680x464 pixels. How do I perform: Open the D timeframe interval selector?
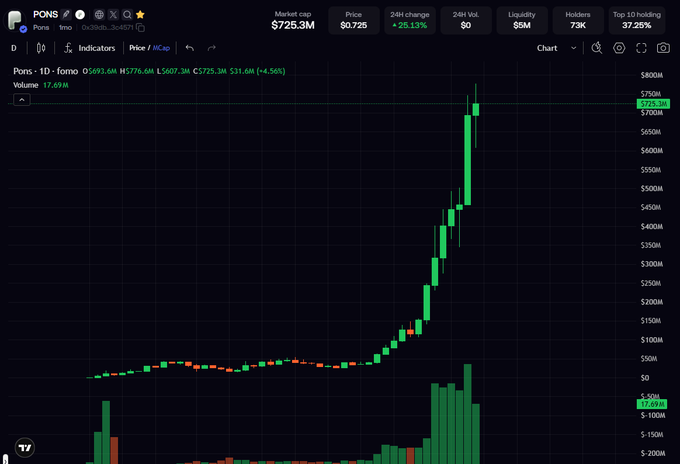(14, 48)
